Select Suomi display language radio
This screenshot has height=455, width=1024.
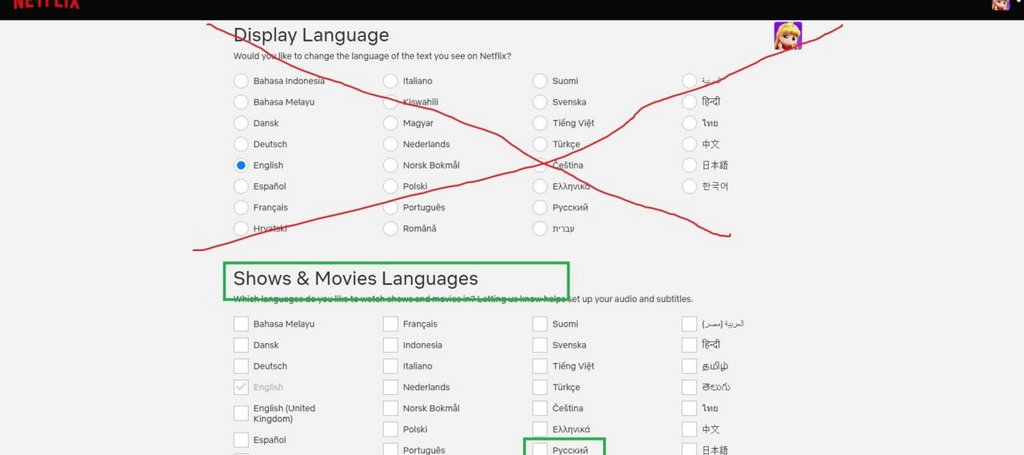[539, 81]
